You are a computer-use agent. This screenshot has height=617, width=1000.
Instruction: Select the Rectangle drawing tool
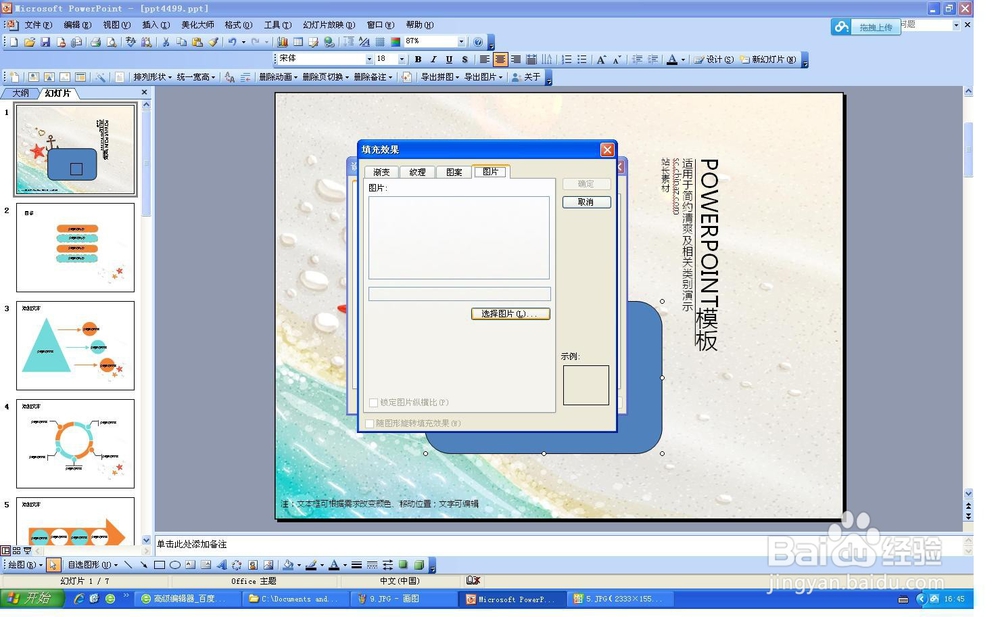tap(159, 565)
